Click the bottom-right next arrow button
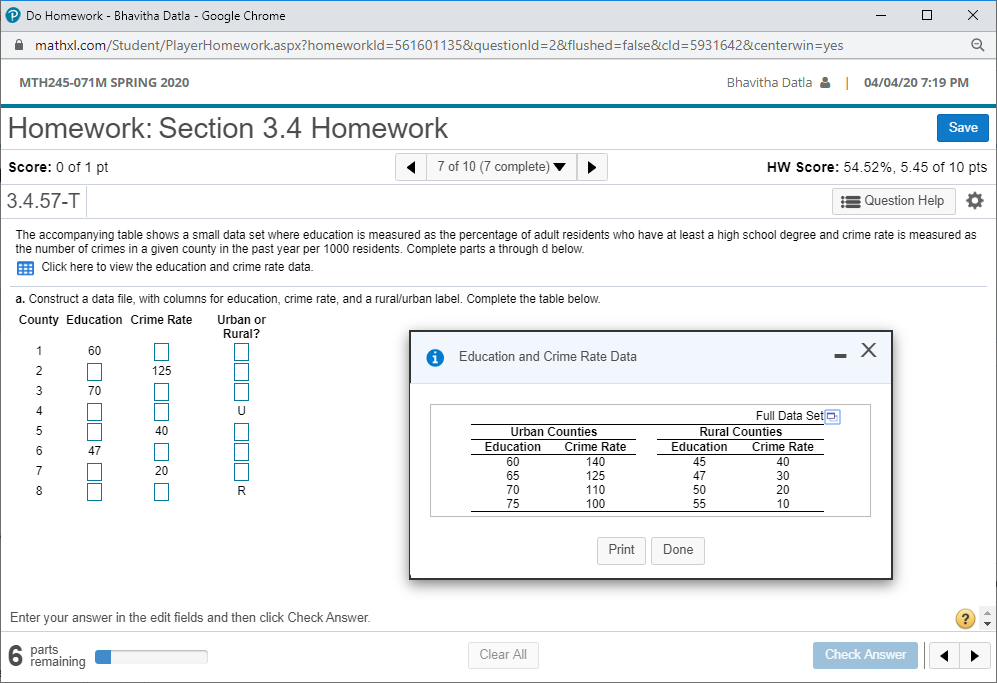 pyautogui.click(x=975, y=656)
